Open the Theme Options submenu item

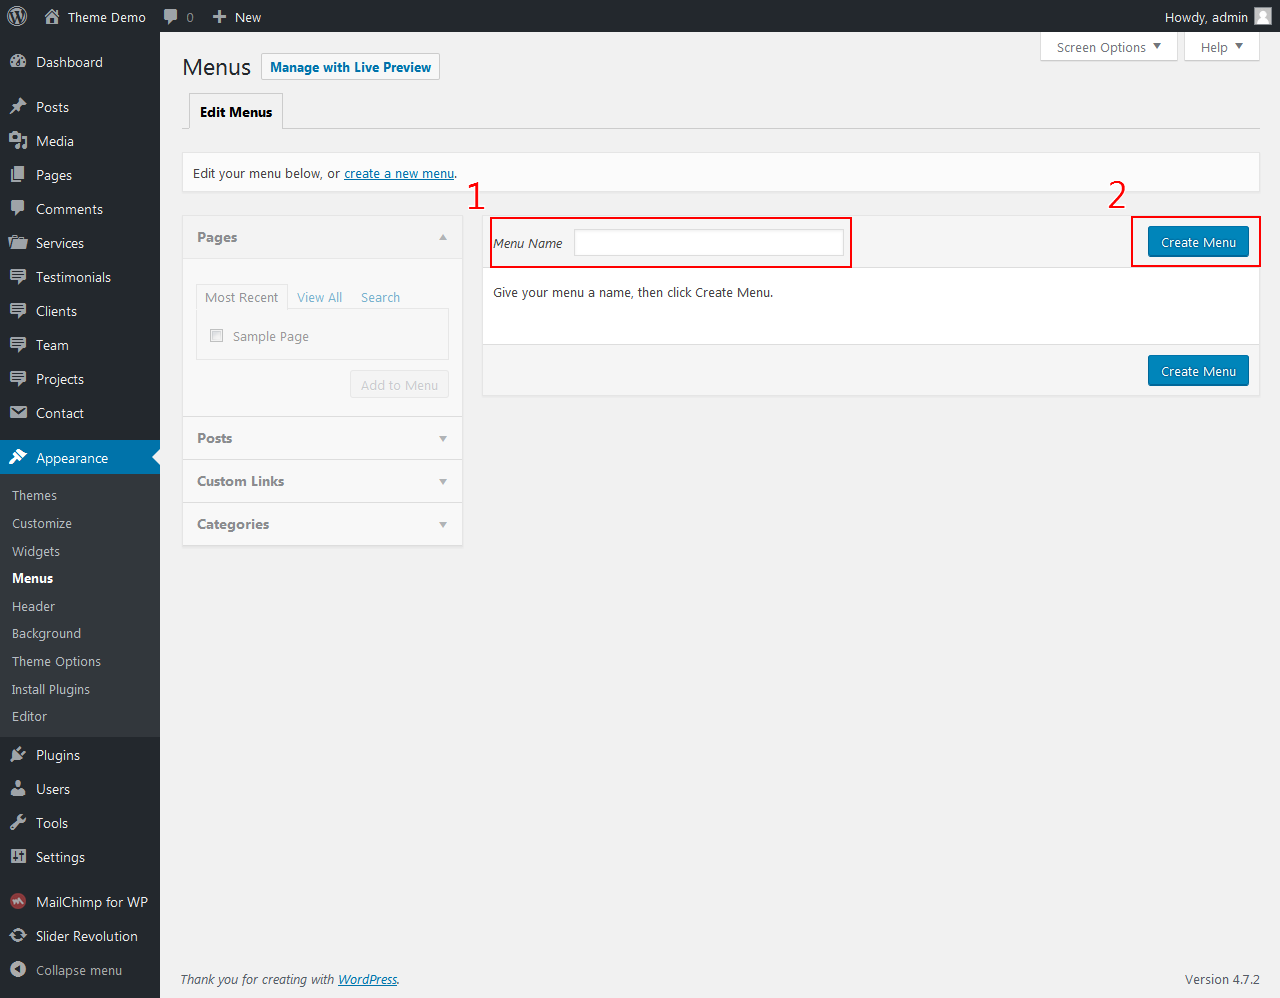pos(56,662)
